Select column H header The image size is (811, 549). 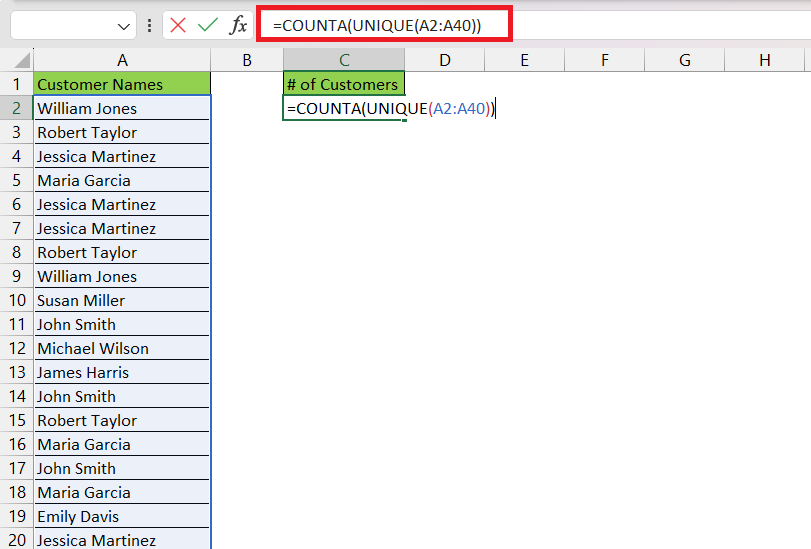pos(765,60)
